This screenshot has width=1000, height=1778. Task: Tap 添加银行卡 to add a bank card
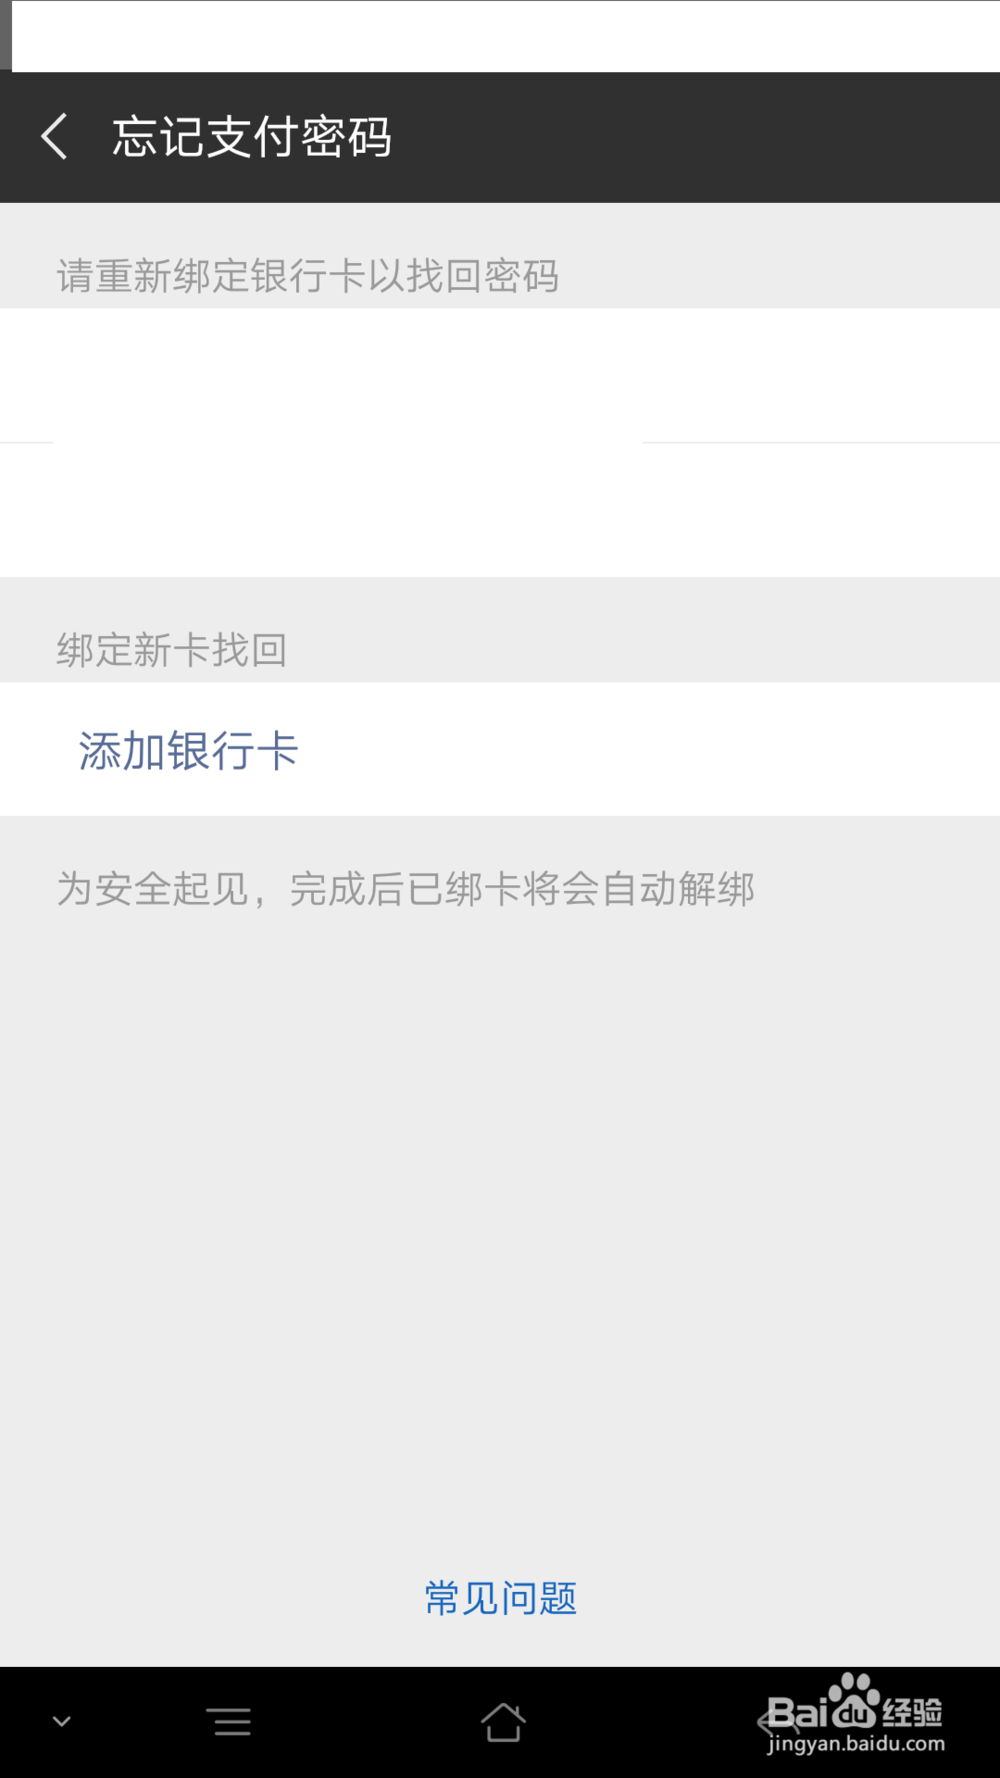tap(188, 750)
